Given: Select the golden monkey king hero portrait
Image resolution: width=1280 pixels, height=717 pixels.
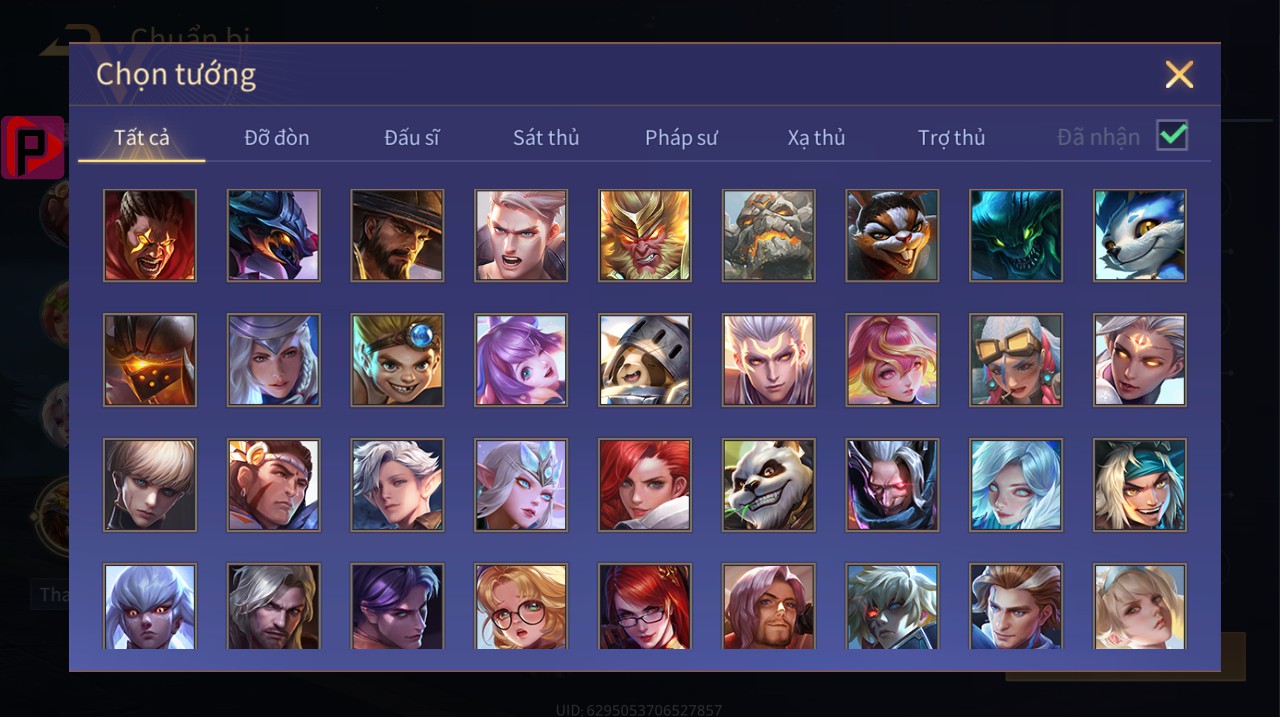Looking at the screenshot, I should [645, 235].
